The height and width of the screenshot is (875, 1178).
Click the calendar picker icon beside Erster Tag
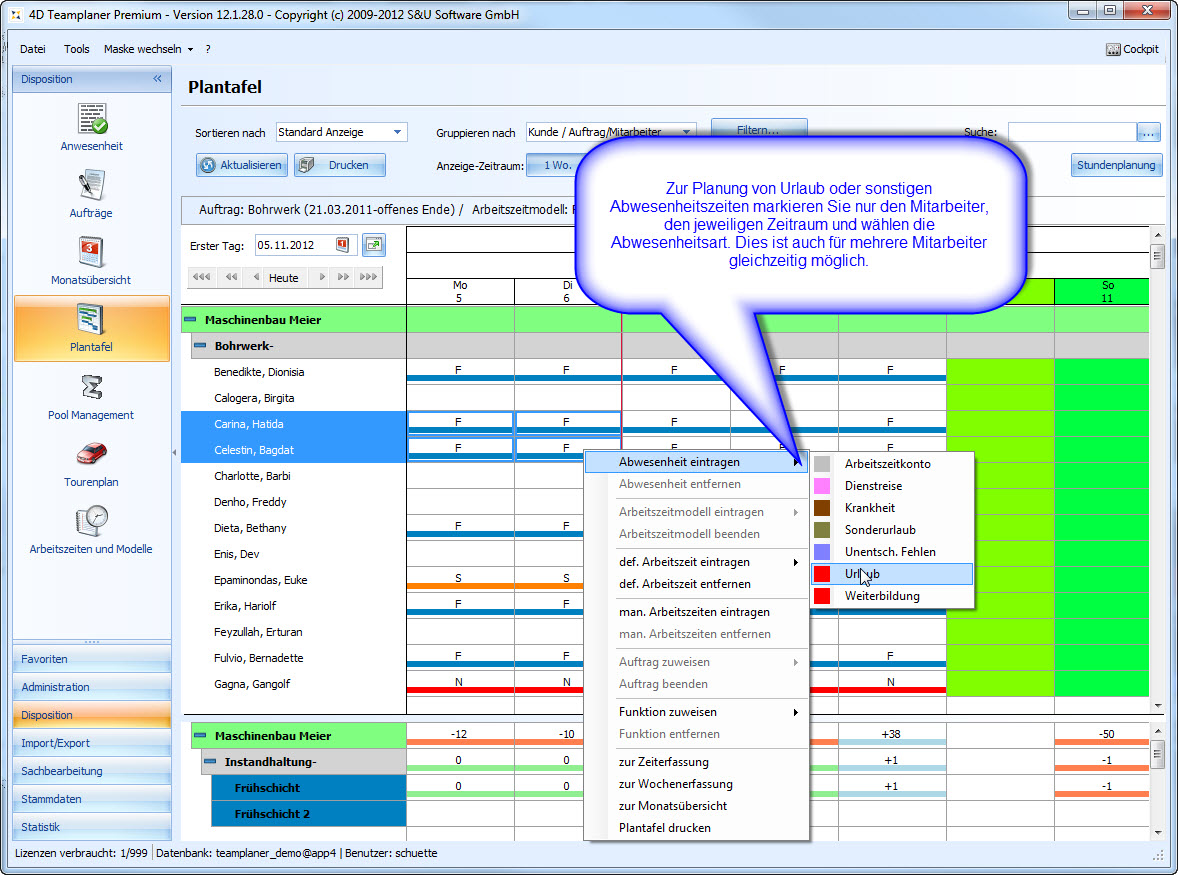pyautogui.click(x=343, y=245)
